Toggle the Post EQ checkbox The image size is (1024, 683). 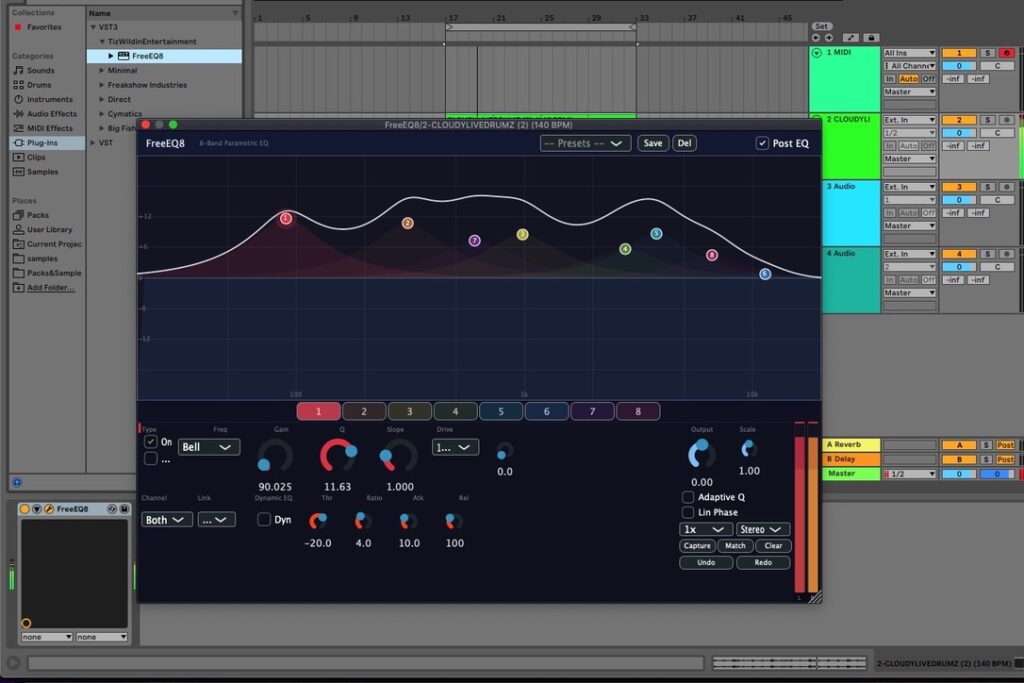click(761, 143)
